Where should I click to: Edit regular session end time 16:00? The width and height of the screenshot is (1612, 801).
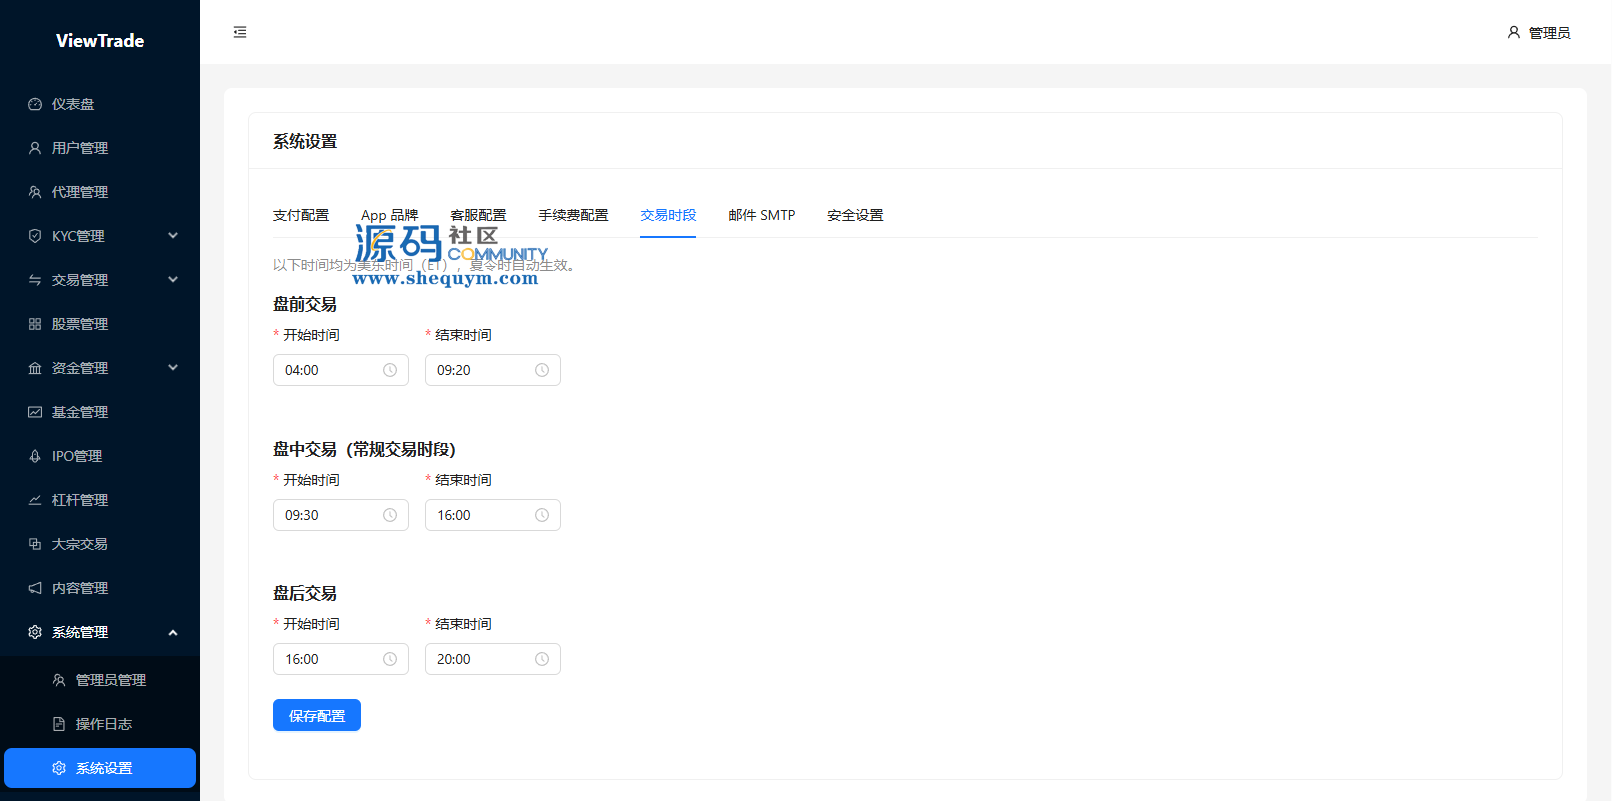tap(493, 515)
